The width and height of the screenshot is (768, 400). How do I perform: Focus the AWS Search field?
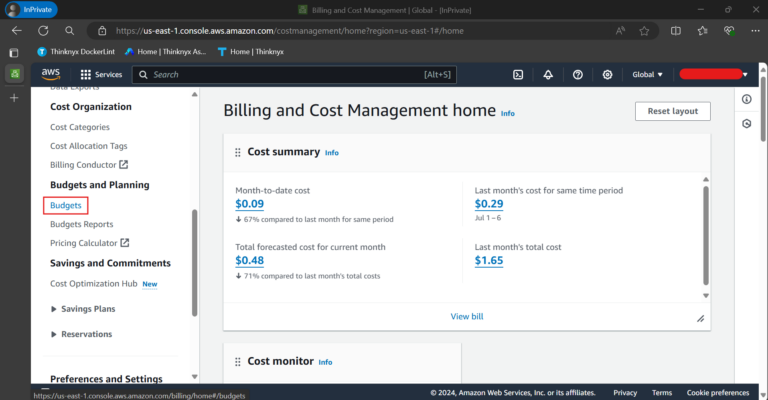click(x=294, y=74)
